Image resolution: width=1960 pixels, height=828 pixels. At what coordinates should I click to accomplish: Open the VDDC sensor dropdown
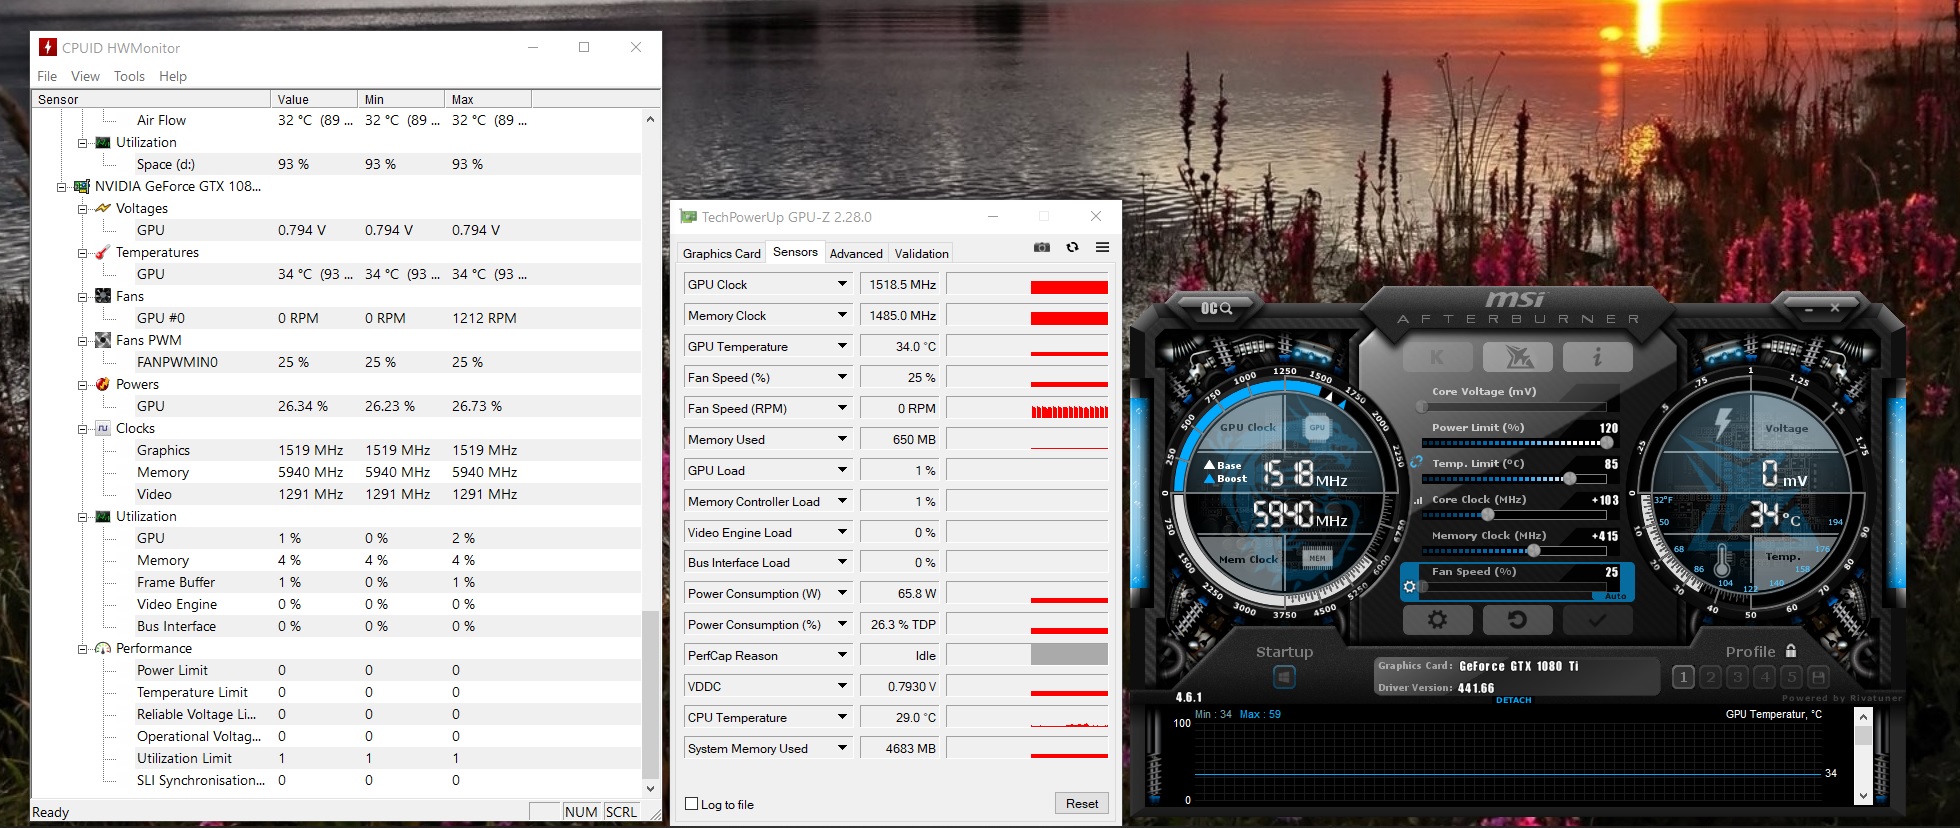pyautogui.click(x=842, y=686)
